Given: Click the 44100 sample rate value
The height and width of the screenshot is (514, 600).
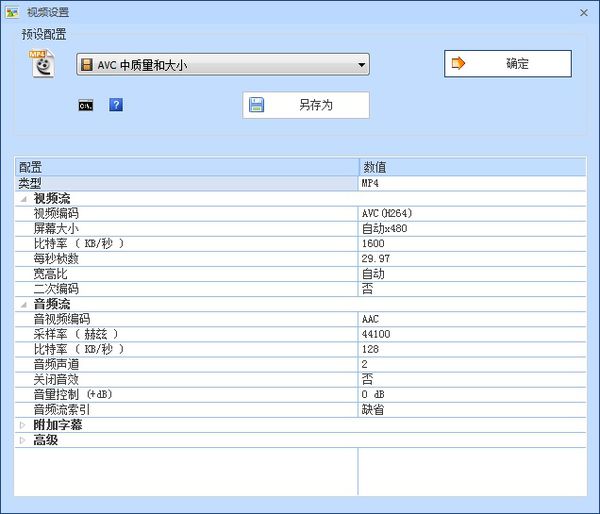Looking at the screenshot, I should (x=376, y=334).
